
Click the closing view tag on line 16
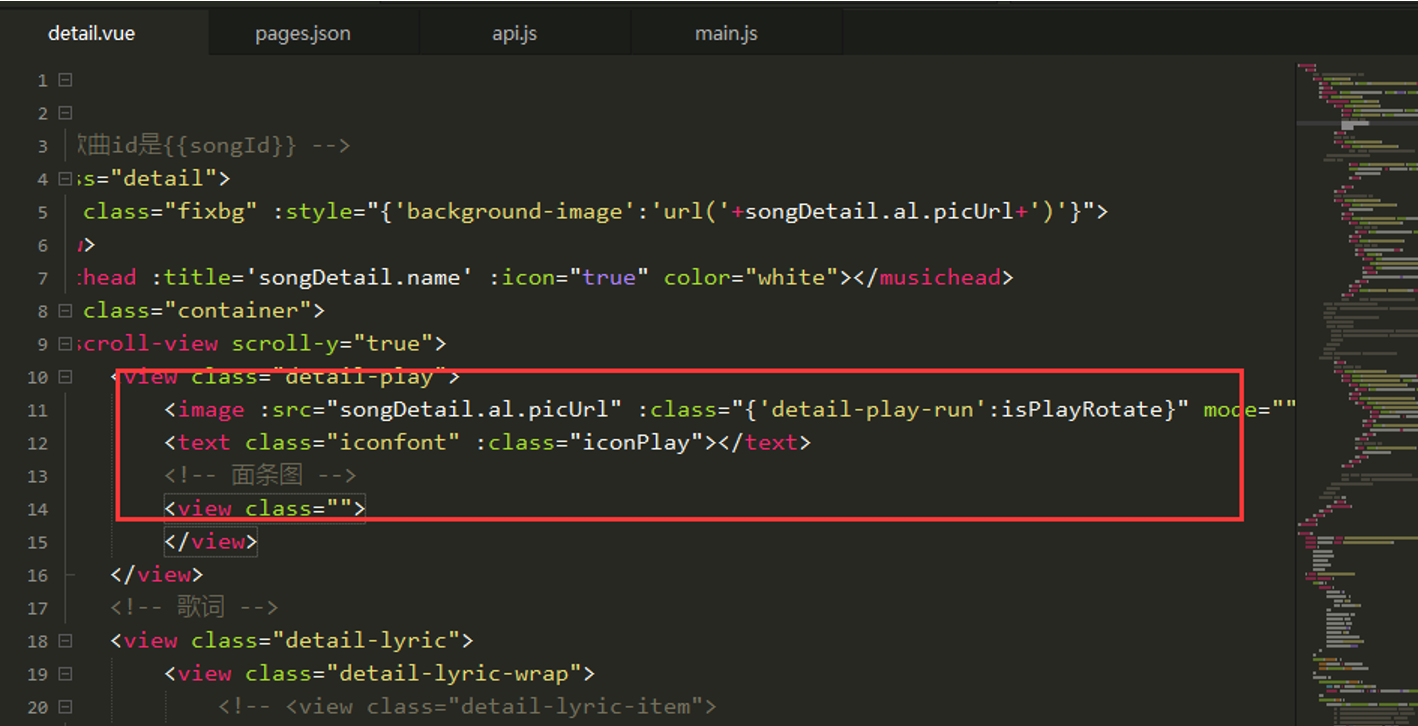pyautogui.click(x=157, y=575)
